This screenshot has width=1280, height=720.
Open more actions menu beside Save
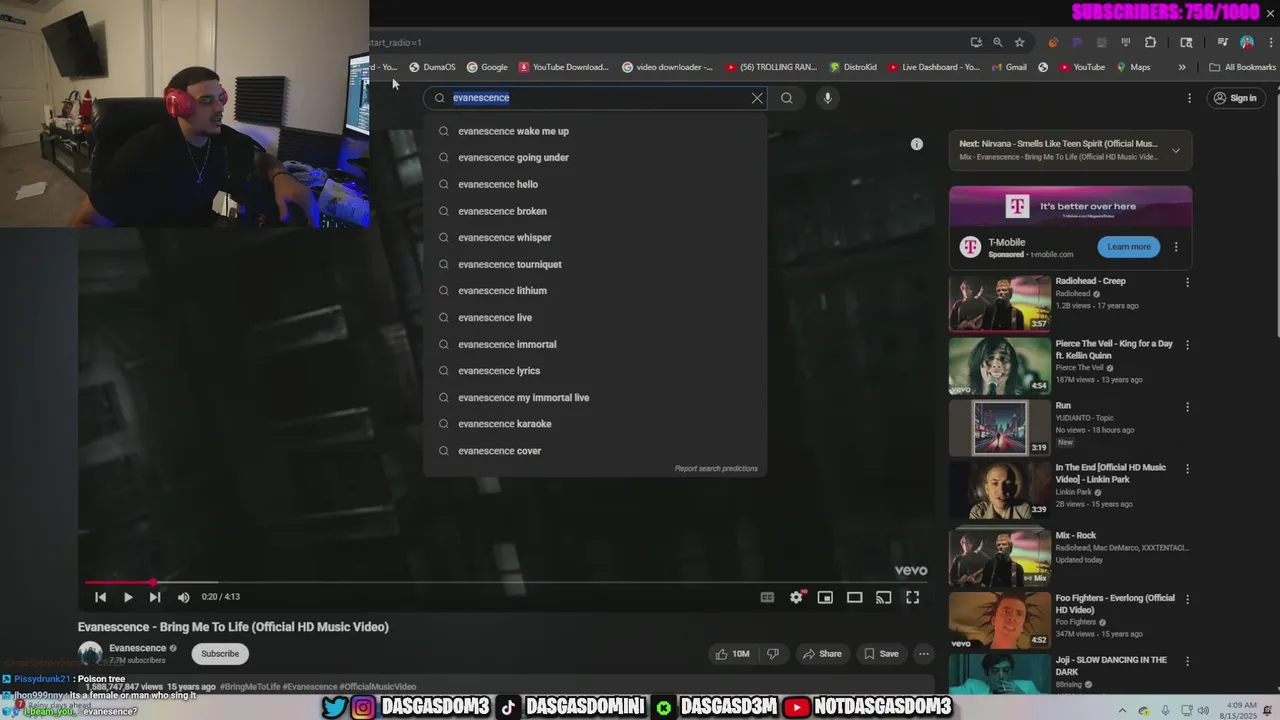point(924,654)
